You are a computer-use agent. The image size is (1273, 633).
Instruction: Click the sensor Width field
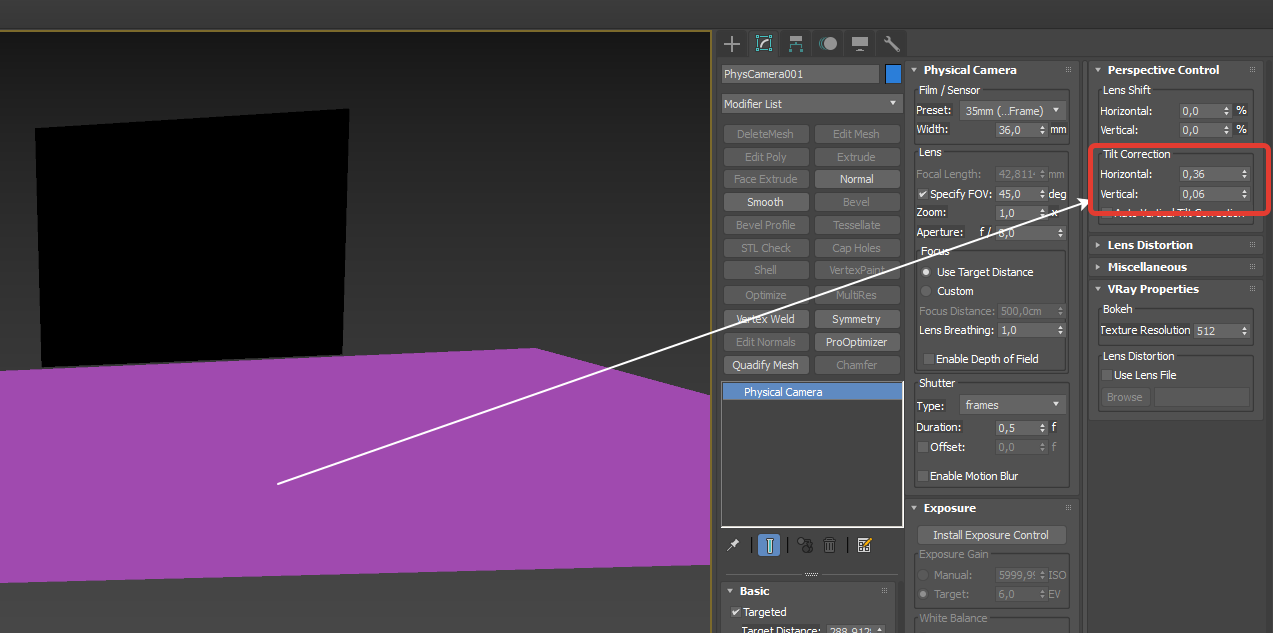1015,130
